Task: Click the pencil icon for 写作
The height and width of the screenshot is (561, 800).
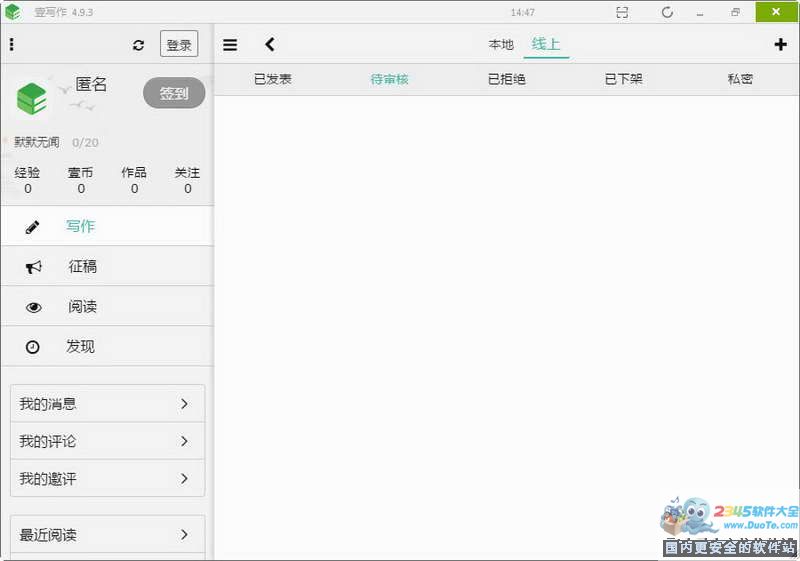Action: pos(32,227)
